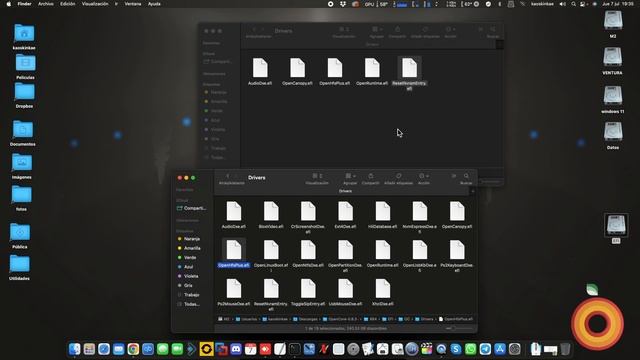Select OpenLinuxBoot.efi file icon
Screen dimensions: 640x360
[271, 250]
